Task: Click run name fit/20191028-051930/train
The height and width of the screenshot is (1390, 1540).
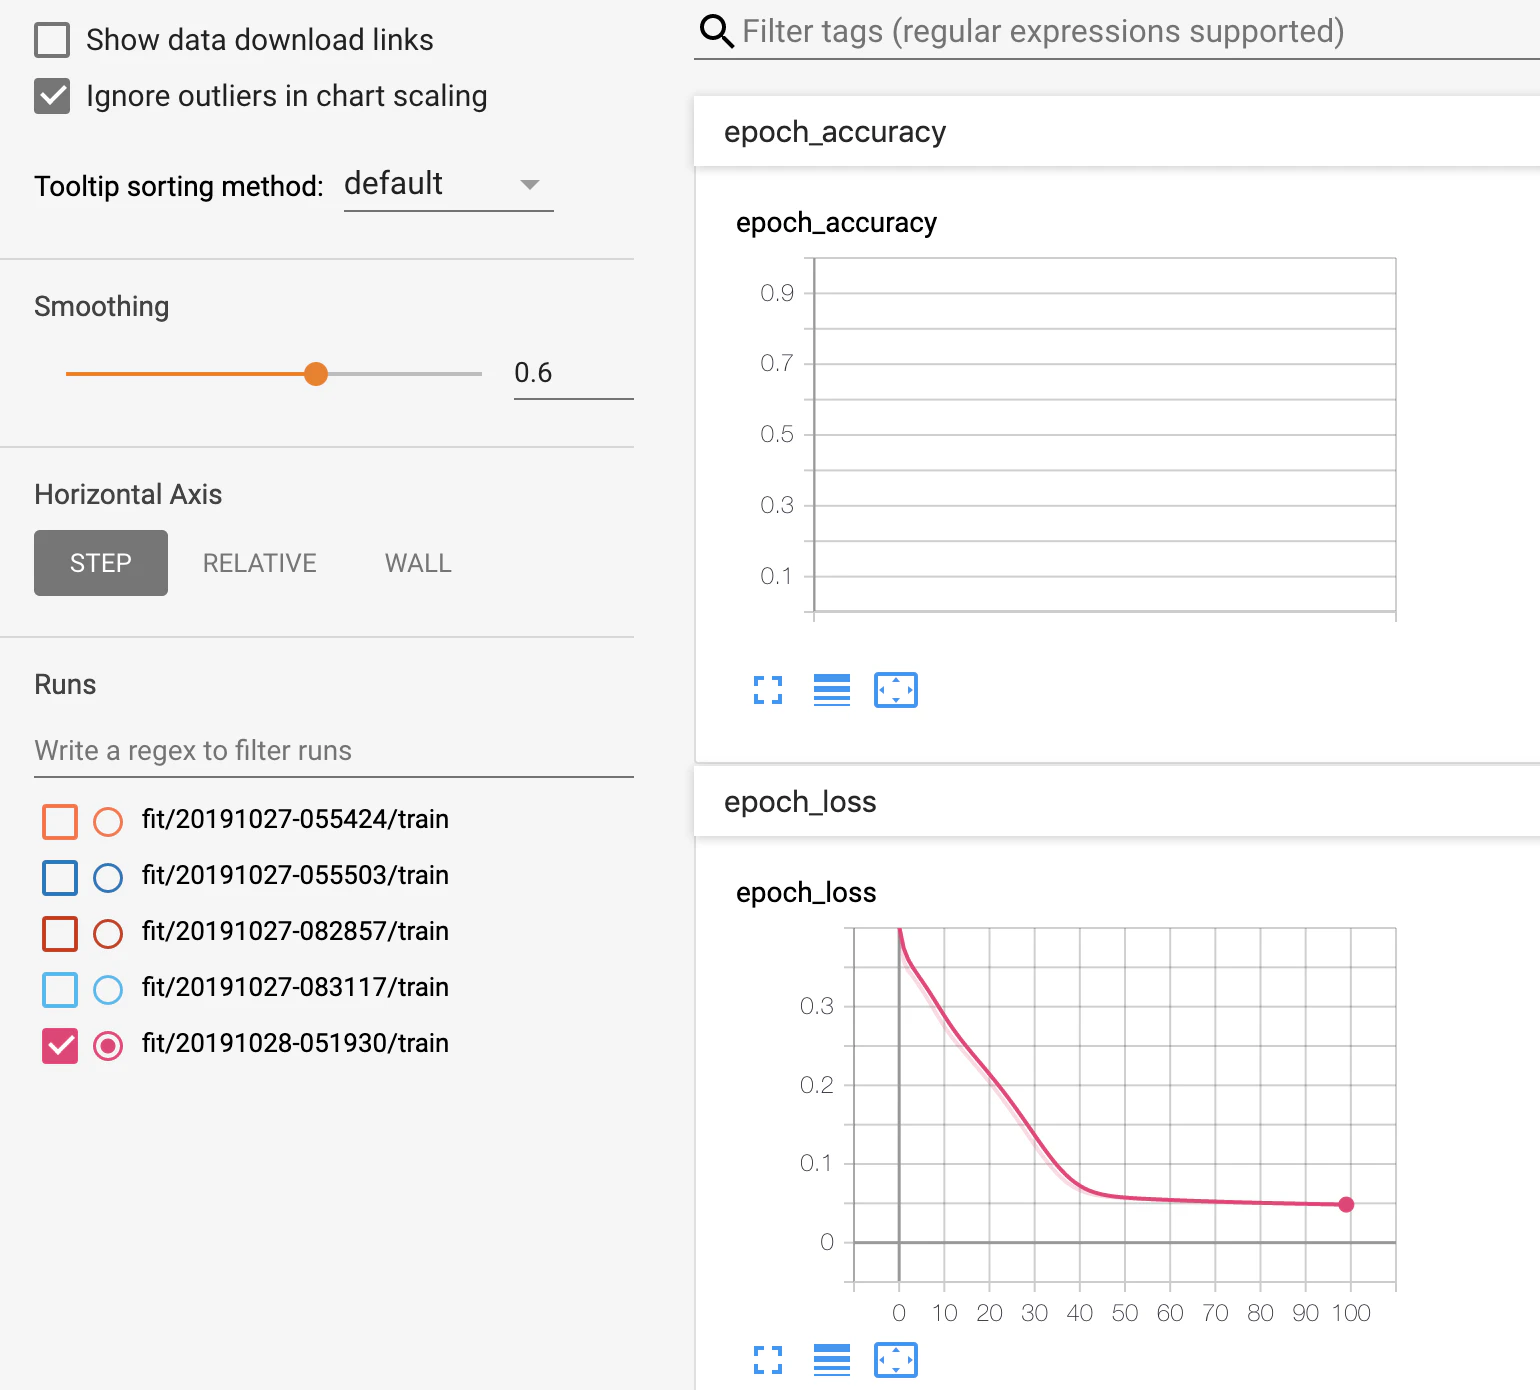Action: tap(295, 1043)
